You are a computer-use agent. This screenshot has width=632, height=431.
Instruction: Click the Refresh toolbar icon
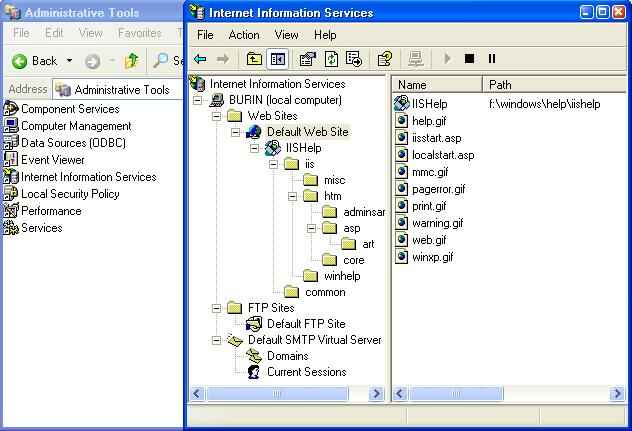click(331, 59)
